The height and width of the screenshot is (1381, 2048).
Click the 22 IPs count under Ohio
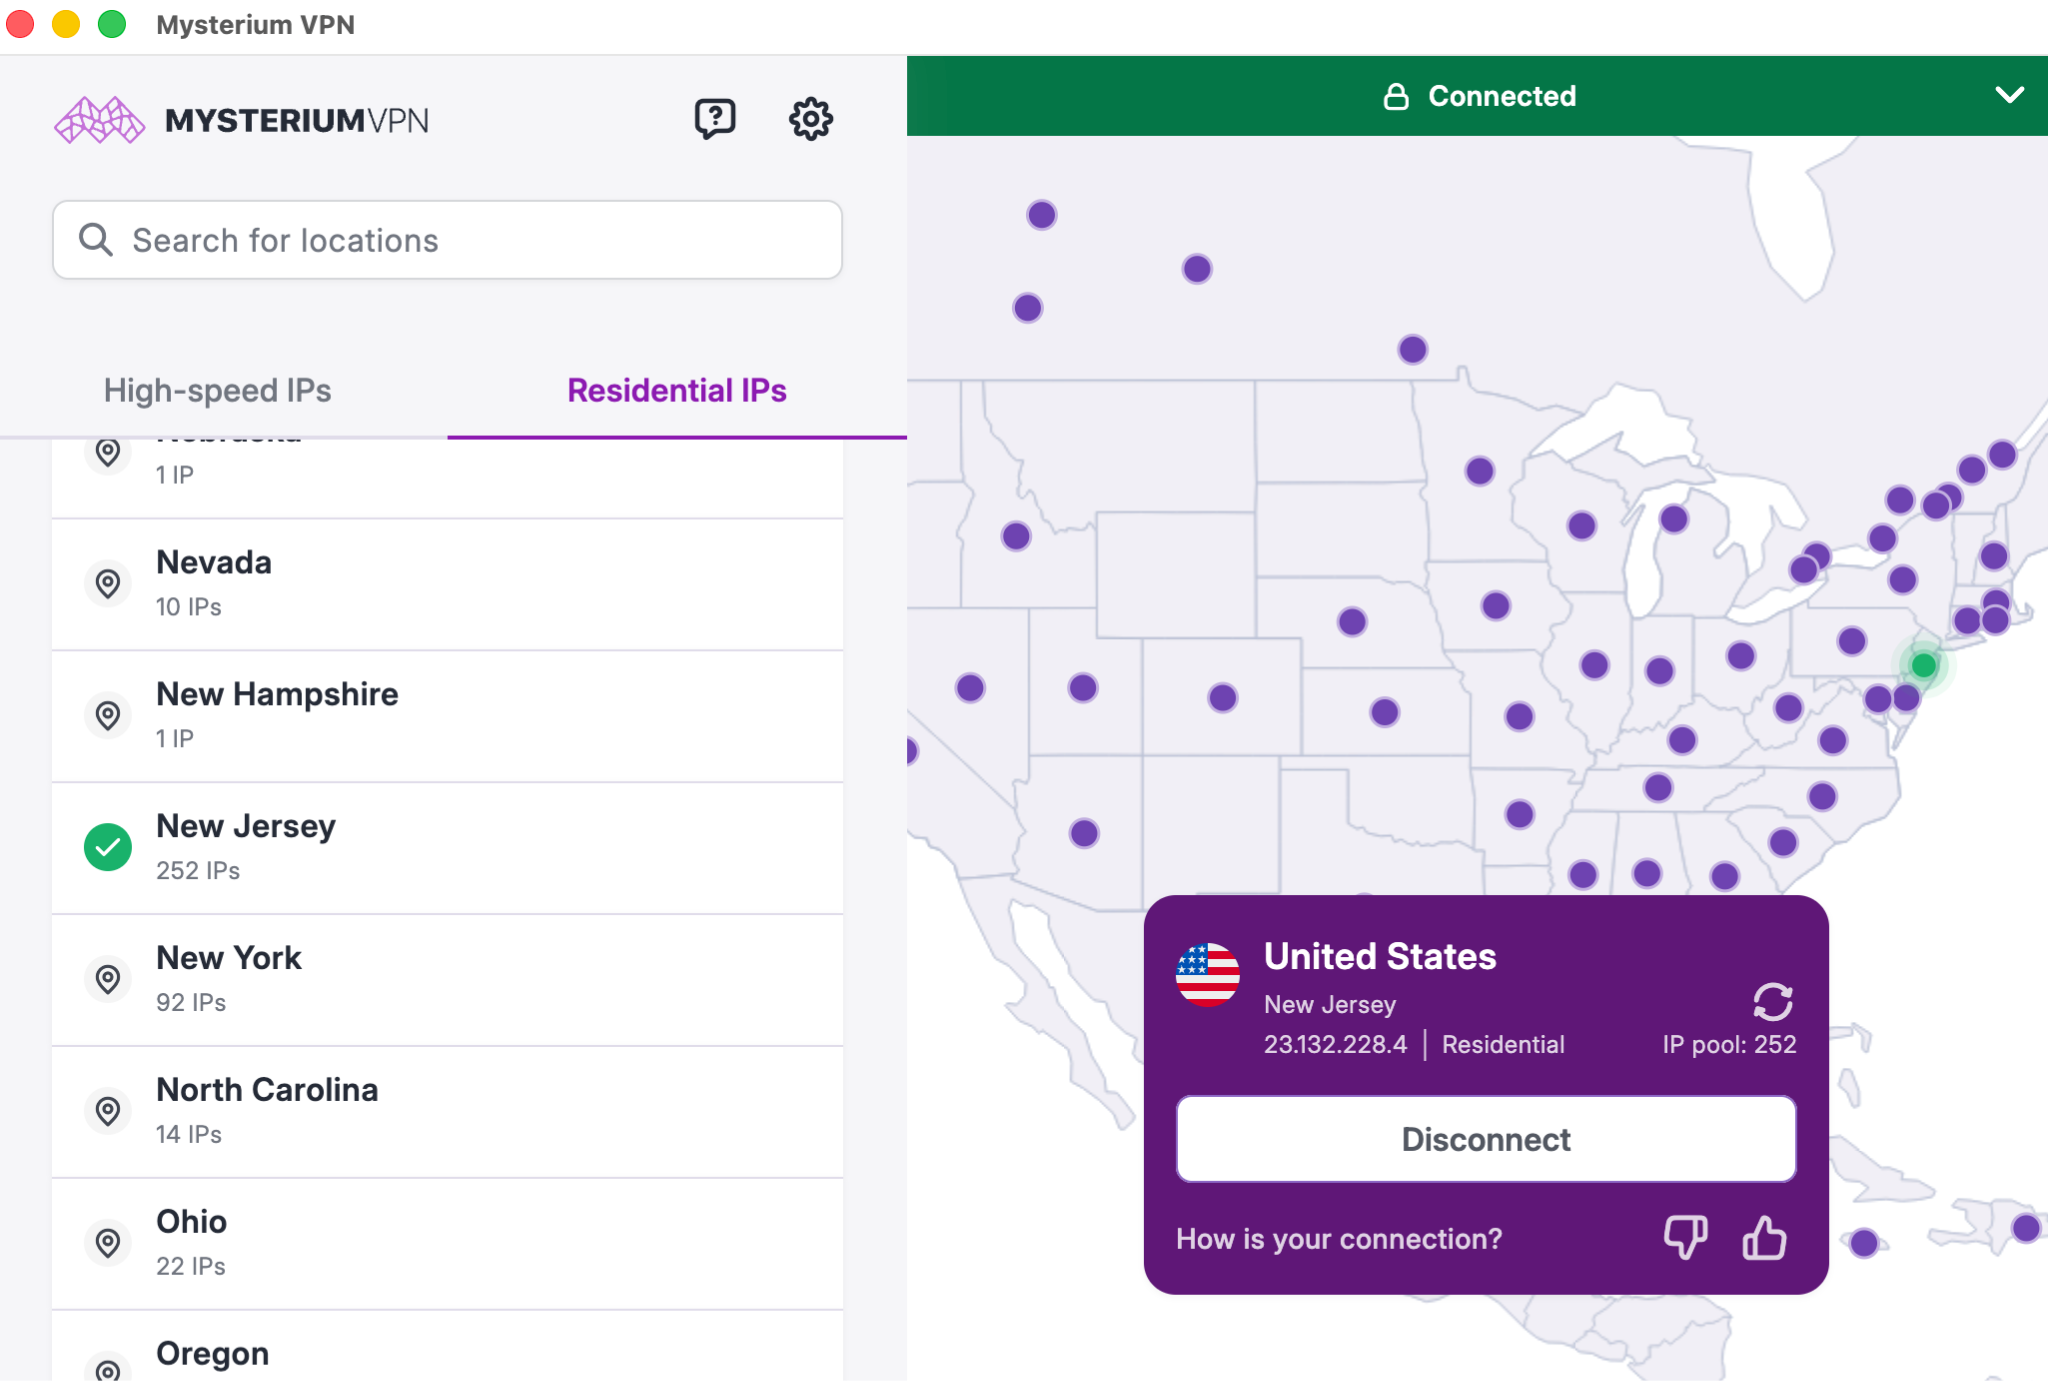point(191,1266)
